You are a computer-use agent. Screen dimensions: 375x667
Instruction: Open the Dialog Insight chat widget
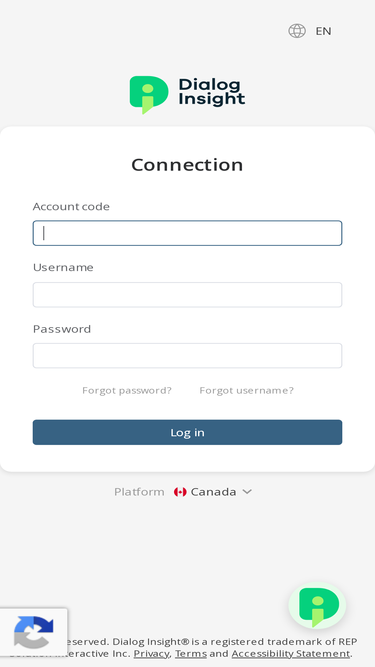pos(317,606)
